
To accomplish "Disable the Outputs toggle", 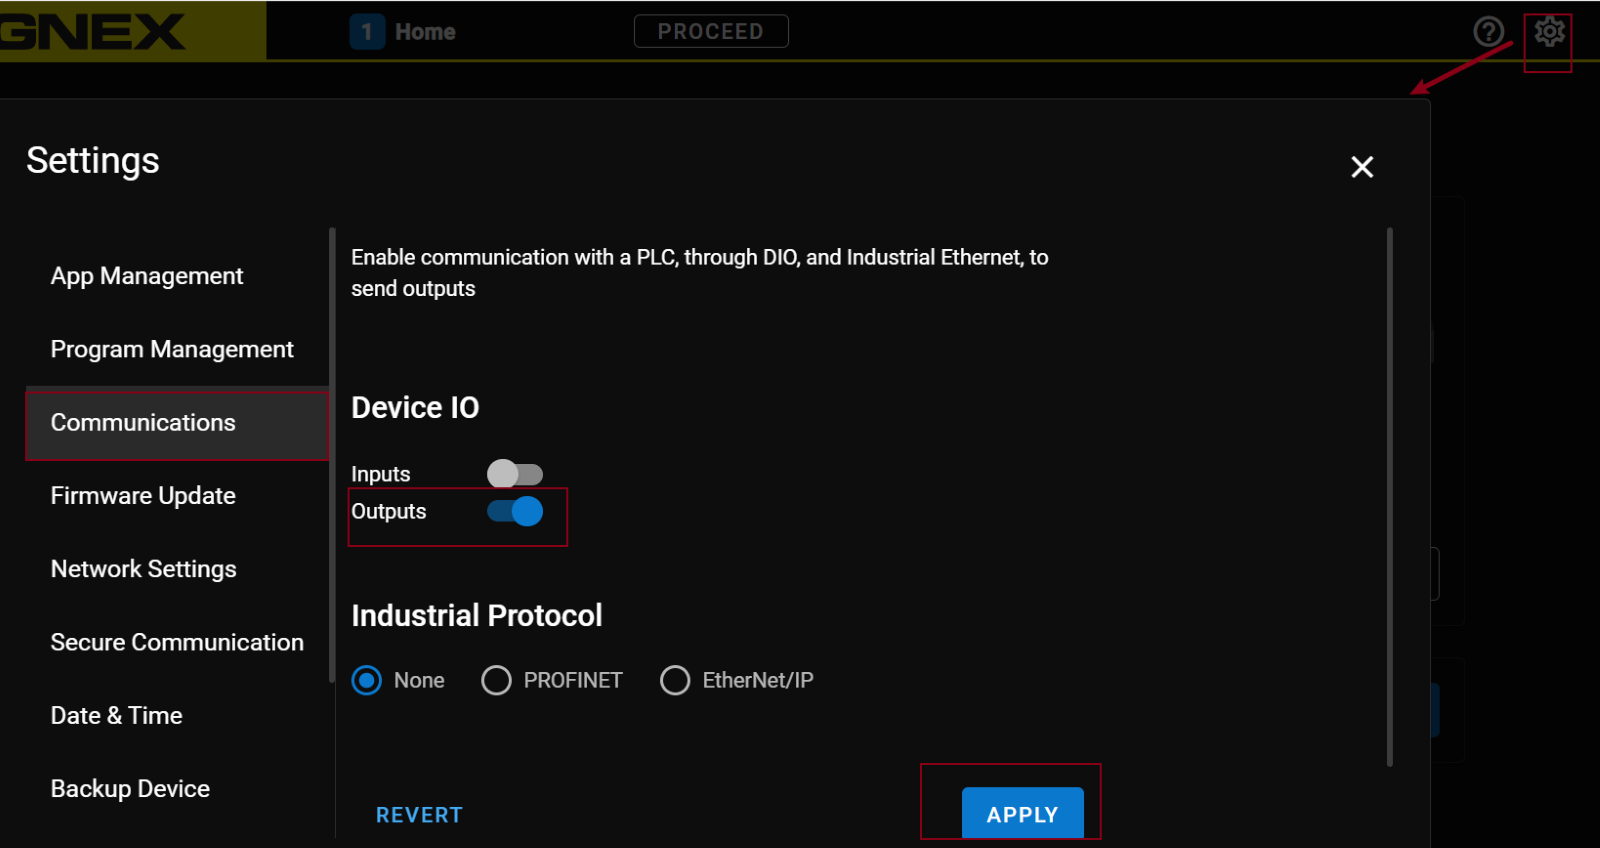I will (514, 512).
